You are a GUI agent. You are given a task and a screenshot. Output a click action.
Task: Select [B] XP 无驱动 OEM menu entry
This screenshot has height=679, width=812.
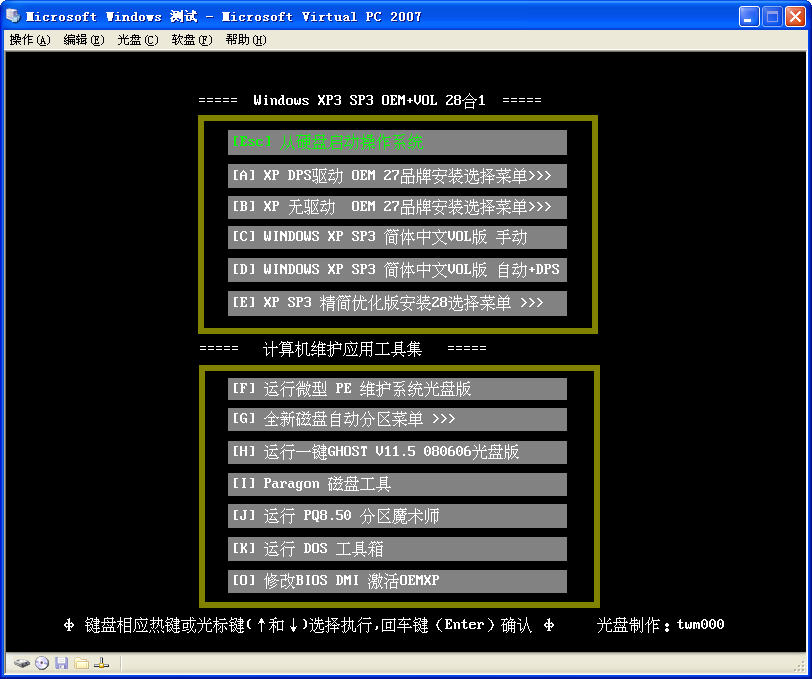[x=397, y=207]
